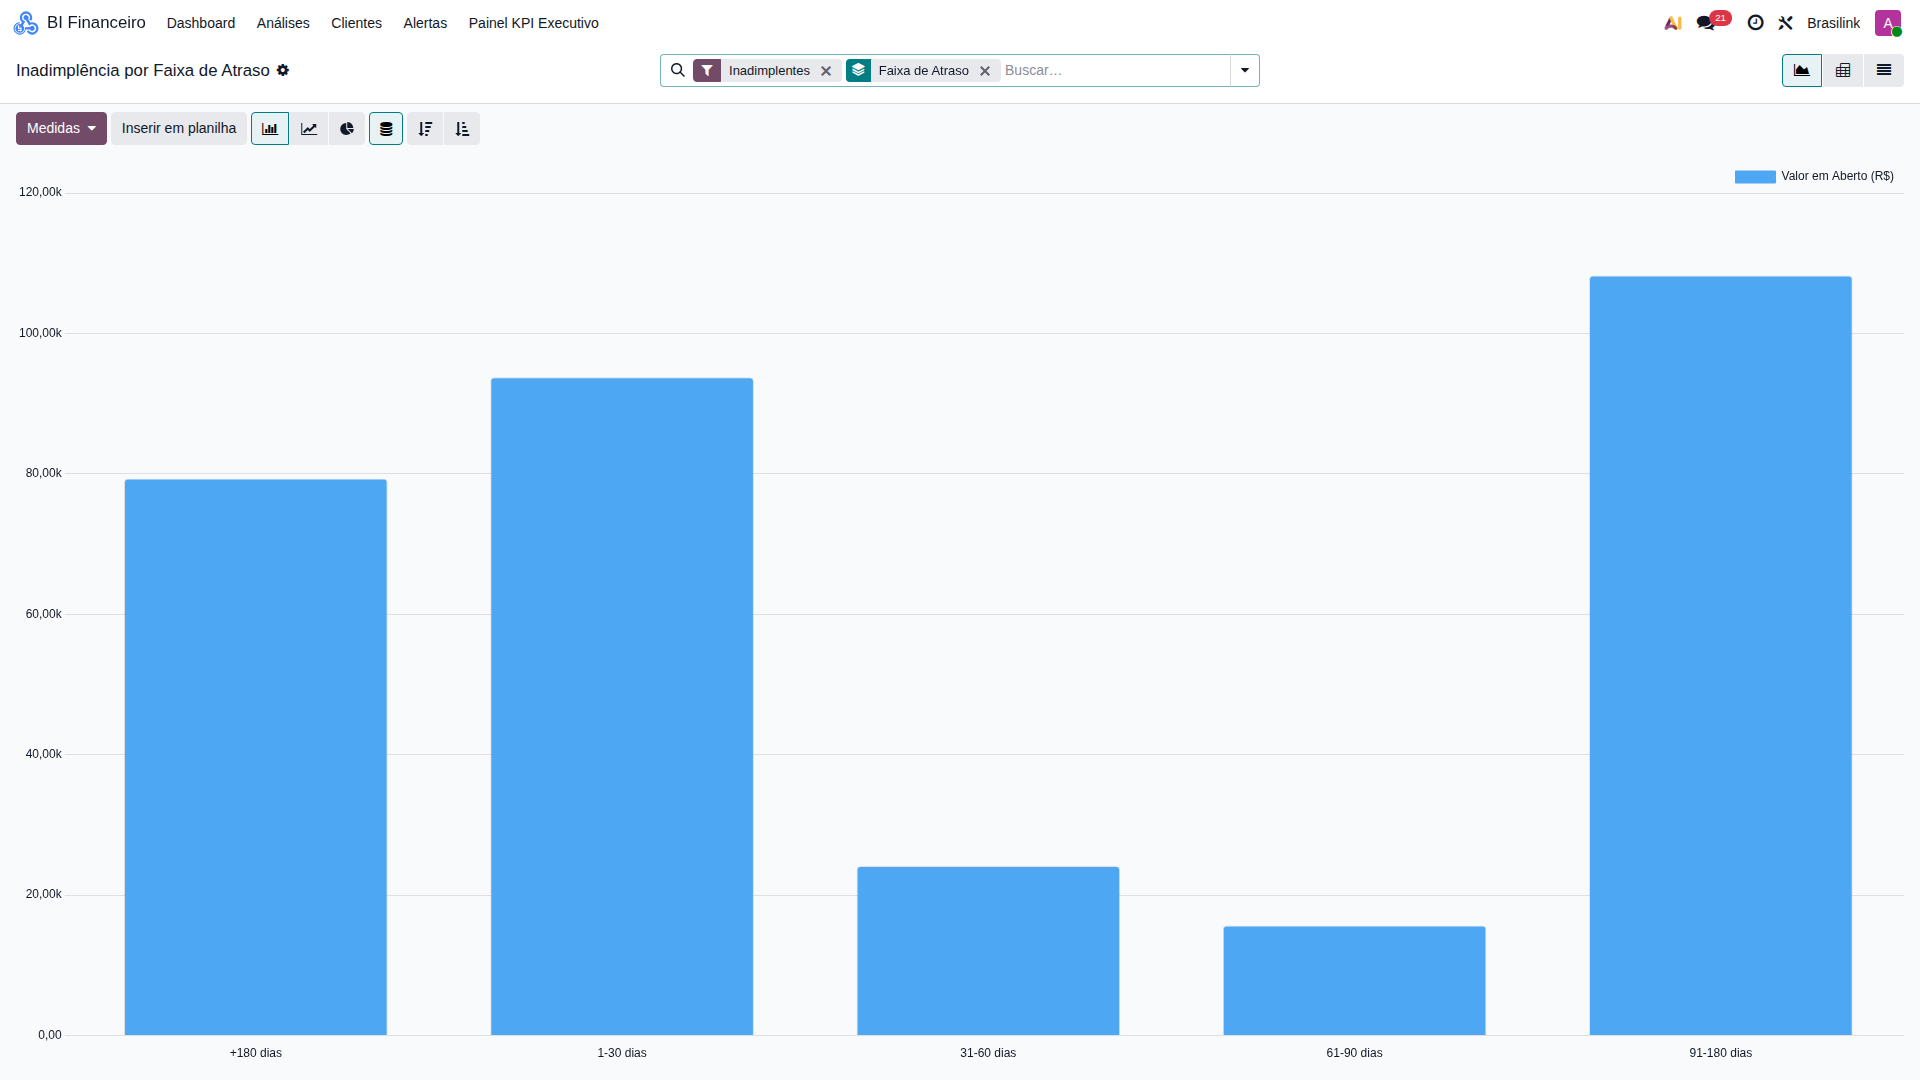Click the 91-180 dias bar
Viewport: 1920px width, 1080px height.
point(1721,656)
